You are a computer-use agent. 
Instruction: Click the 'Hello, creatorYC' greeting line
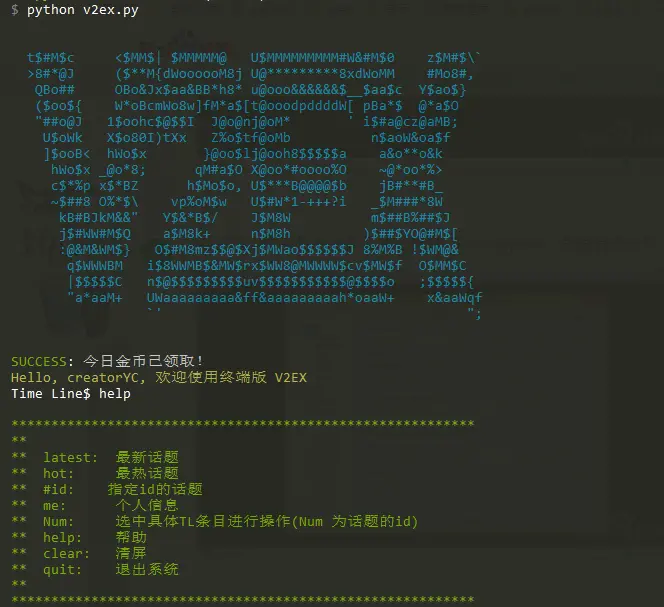(x=159, y=377)
